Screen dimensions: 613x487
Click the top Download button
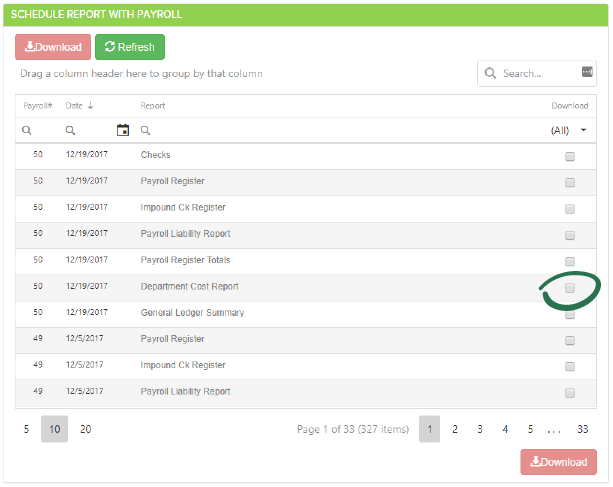[x=53, y=47]
